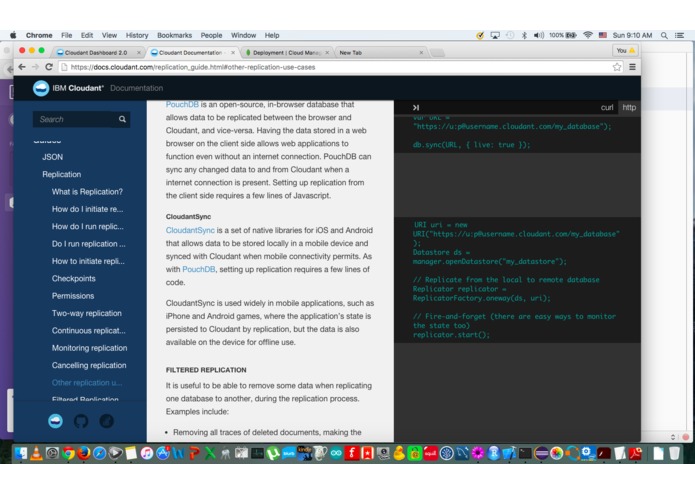Switch to the New Tab tab
This screenshot has height=494, width=695.
tap(381, 52)
